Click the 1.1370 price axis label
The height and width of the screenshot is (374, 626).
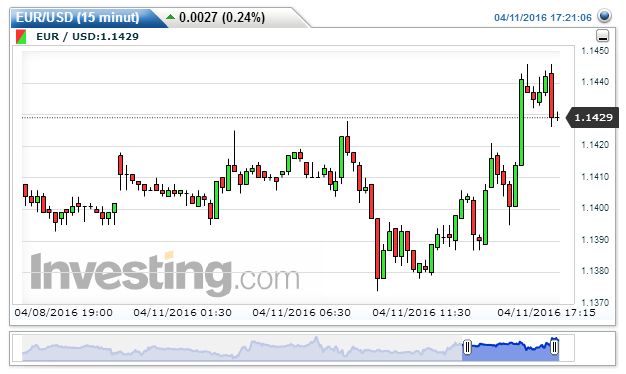(x=595, y=303)
